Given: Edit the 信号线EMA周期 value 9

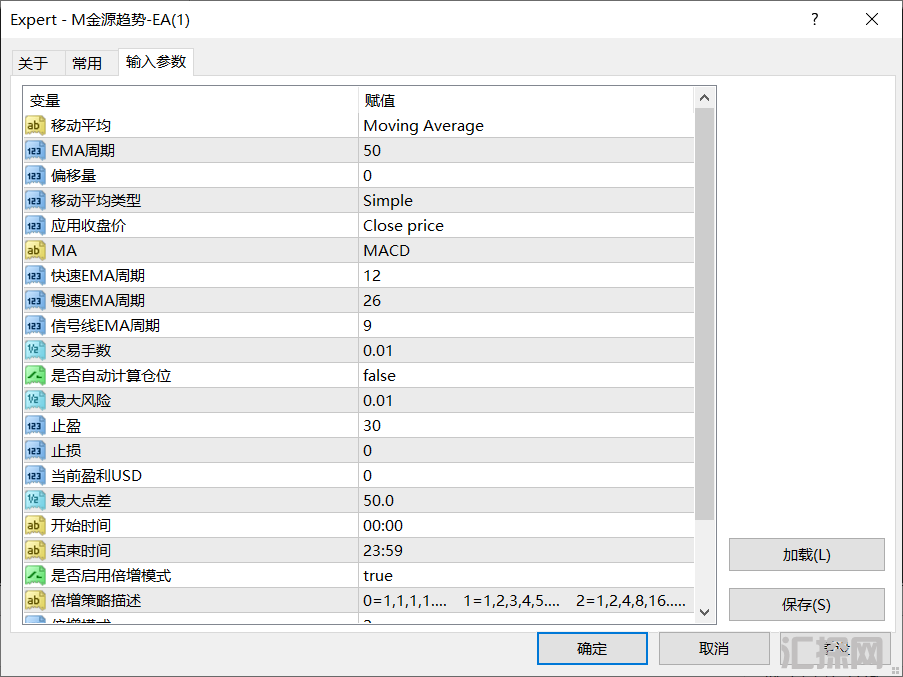Looking at the screenshot, I should click(x=526, y=326).
